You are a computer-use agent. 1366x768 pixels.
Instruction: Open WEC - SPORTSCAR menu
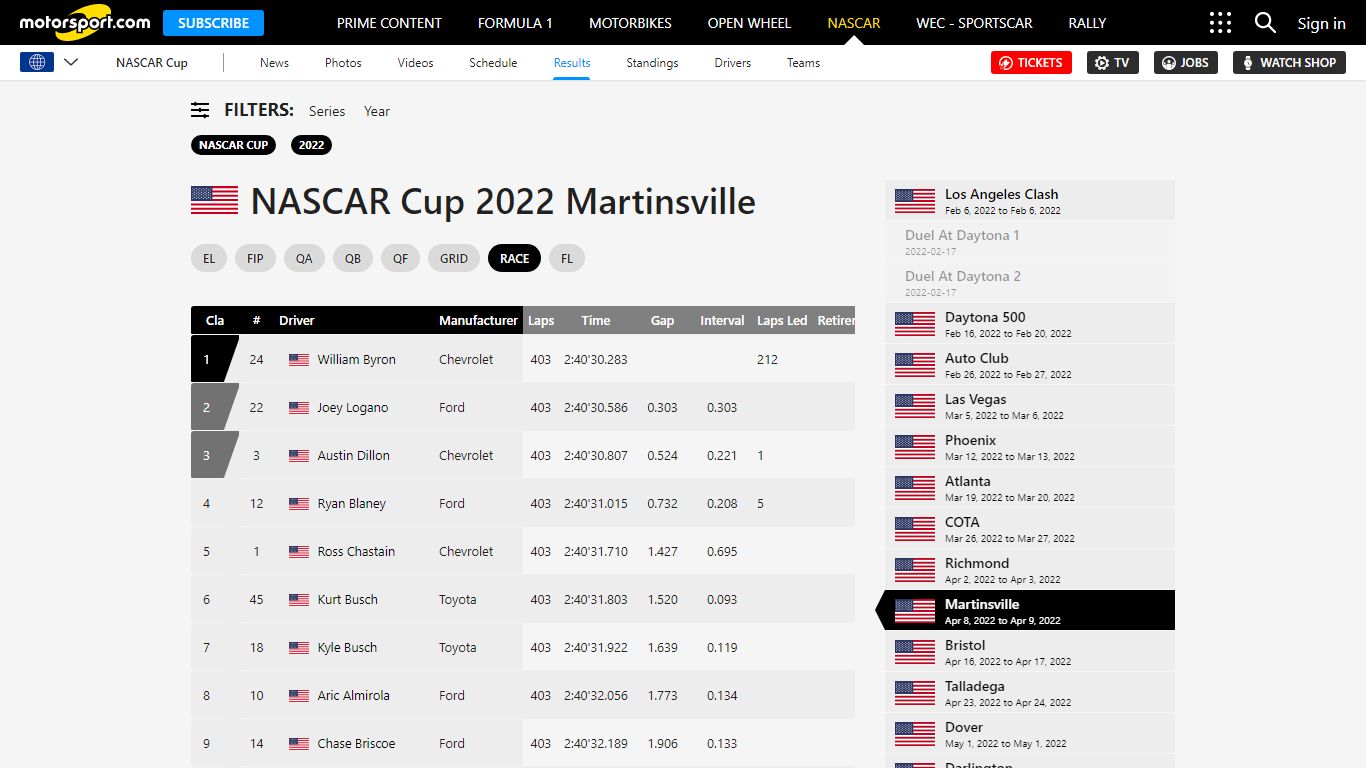point(974,23)
